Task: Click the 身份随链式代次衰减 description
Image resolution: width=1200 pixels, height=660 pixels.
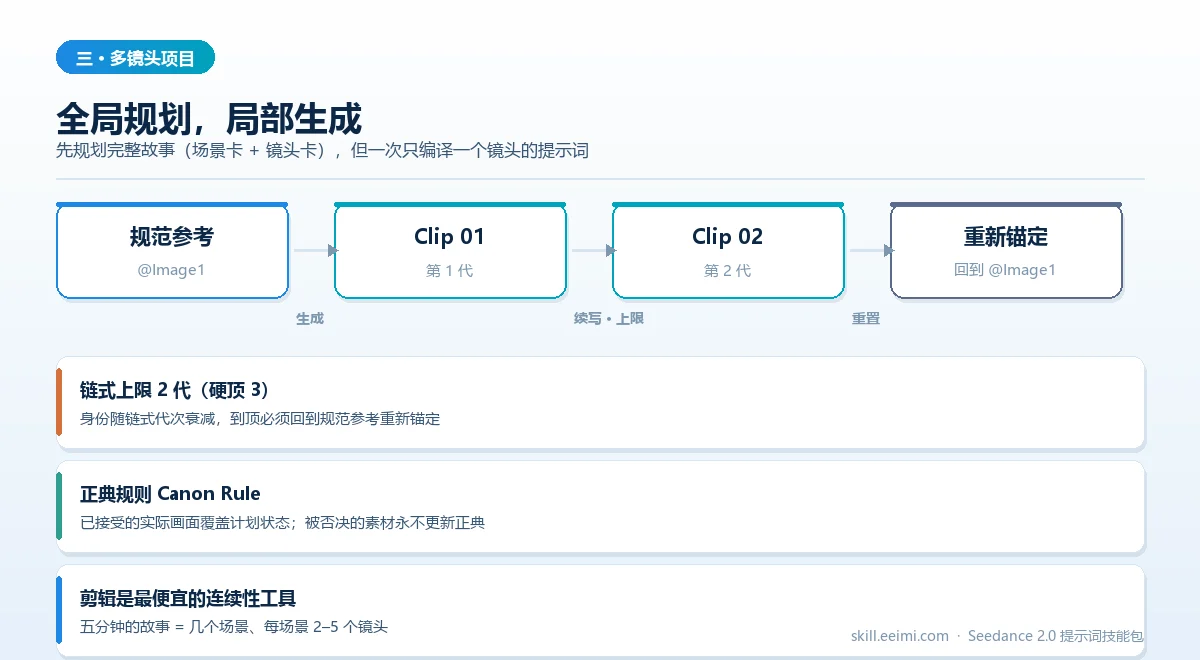Action: point(260,419)
